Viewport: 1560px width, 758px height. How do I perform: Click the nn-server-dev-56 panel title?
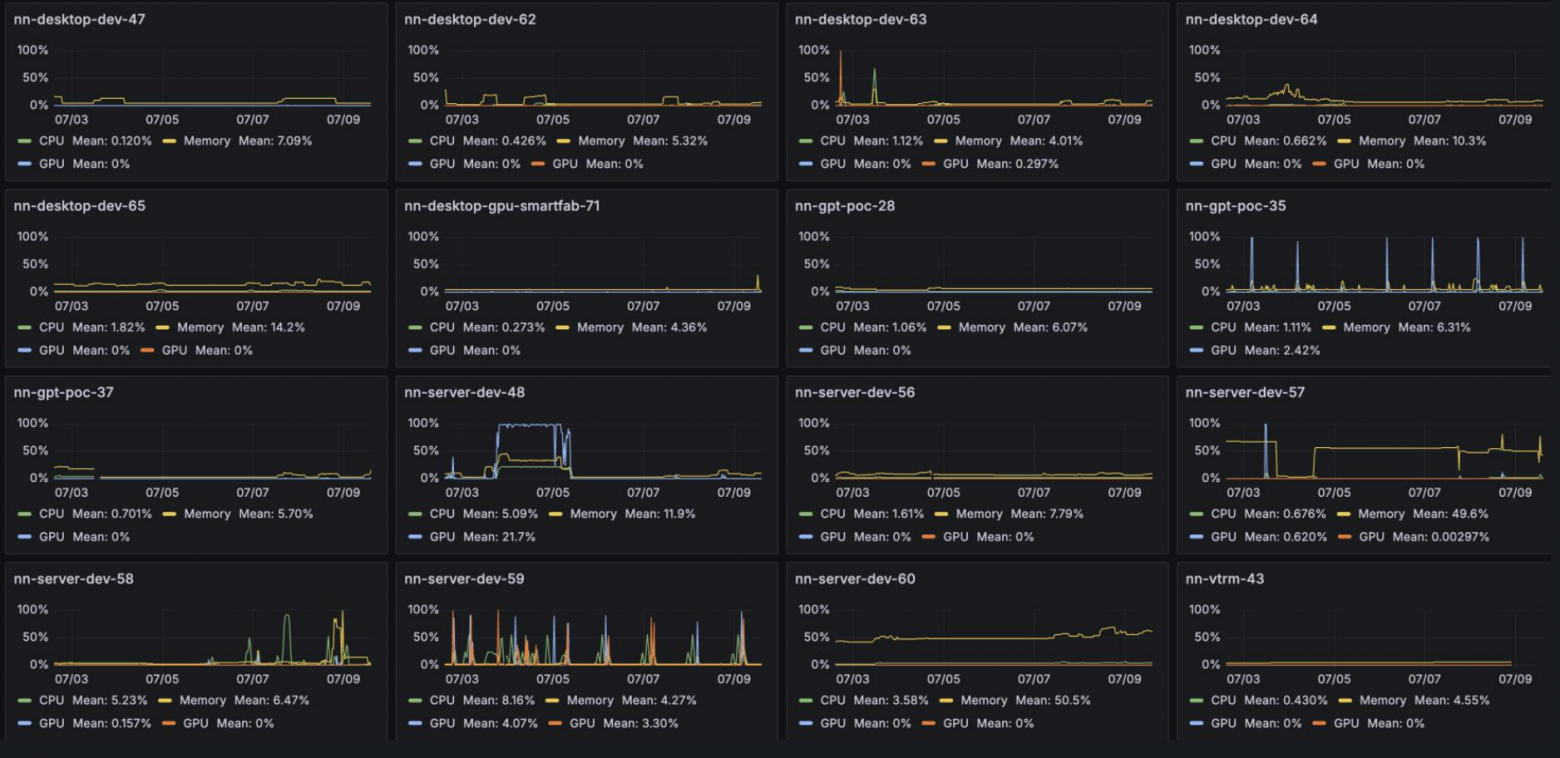(x=854, y=392)
